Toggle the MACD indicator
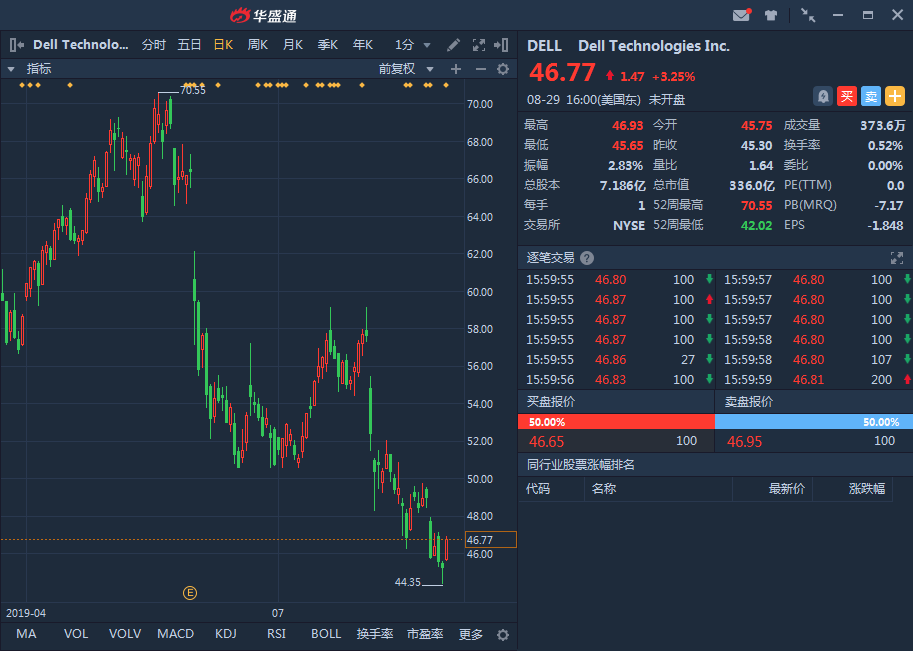Viewport: 913px width, 651px height. pos(175,634)
